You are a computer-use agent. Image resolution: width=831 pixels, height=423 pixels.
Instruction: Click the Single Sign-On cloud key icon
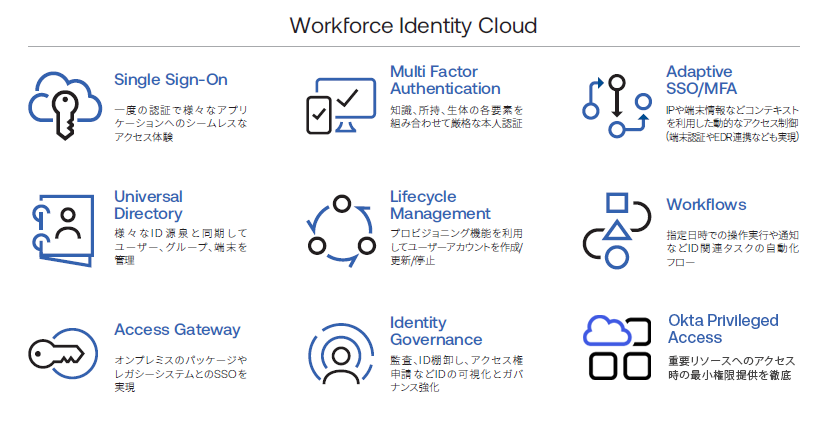(x=64, y=103)
